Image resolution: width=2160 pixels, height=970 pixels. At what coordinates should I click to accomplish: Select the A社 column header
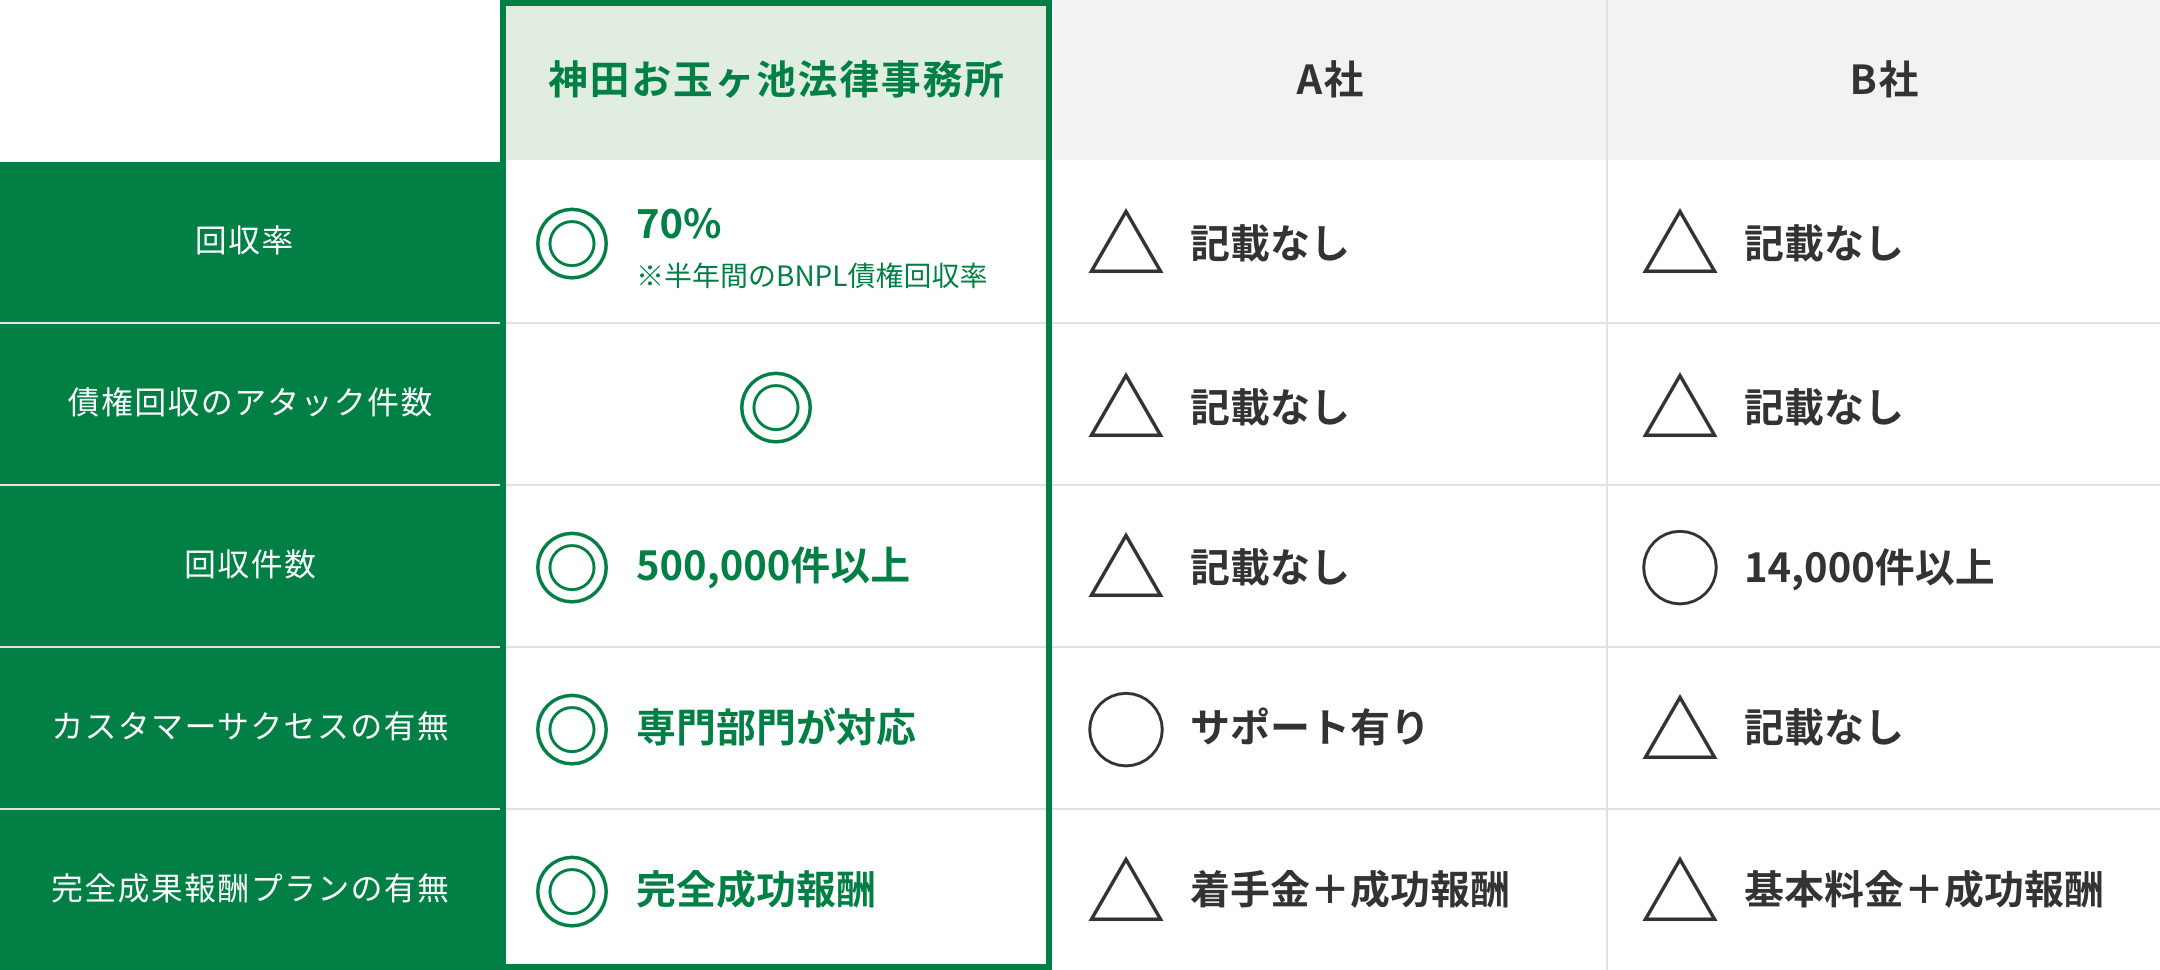pos(1330,80)
